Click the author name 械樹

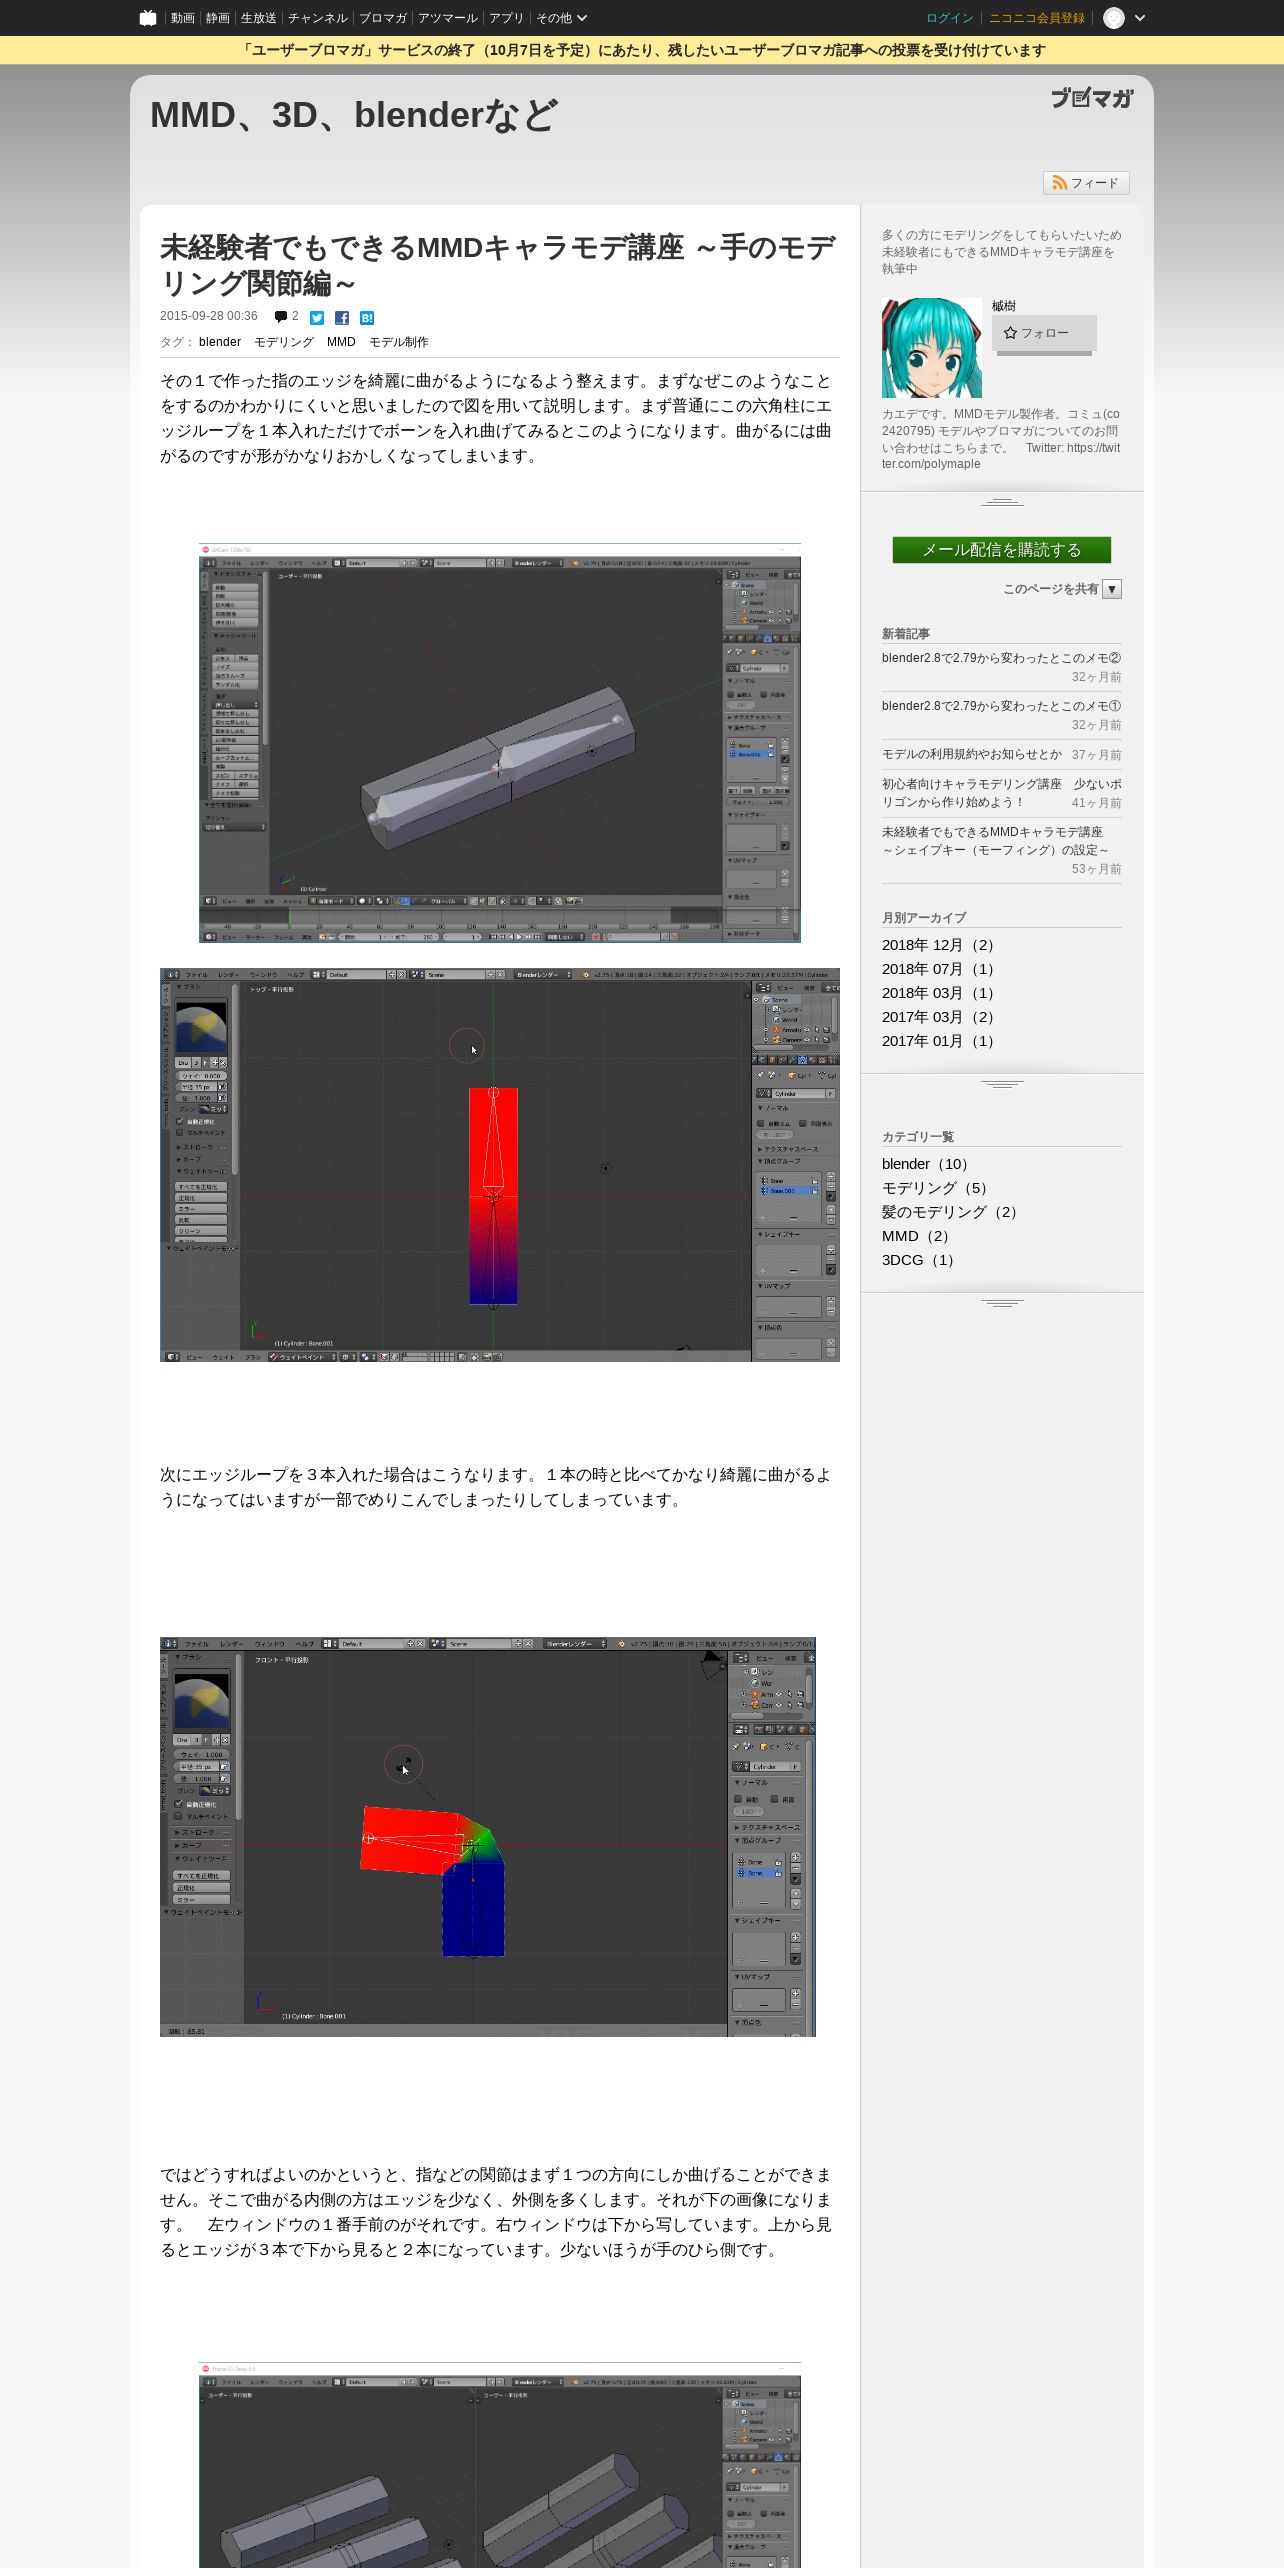(1003, 306)
